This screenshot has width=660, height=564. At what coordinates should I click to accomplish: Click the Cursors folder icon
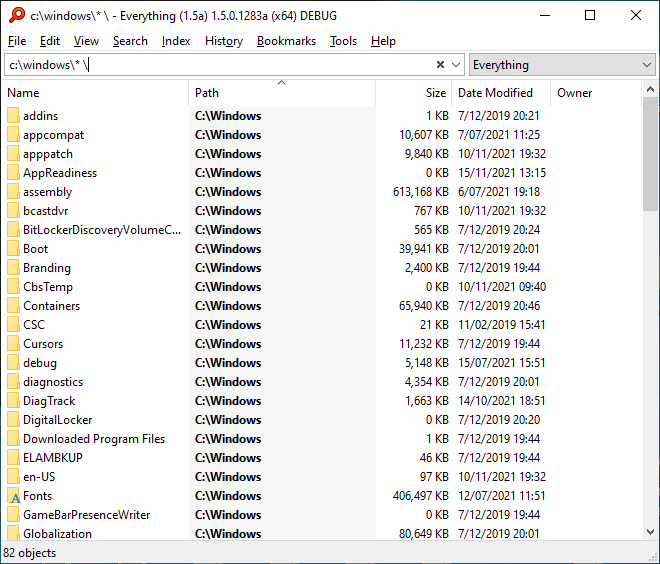[13, 343]
